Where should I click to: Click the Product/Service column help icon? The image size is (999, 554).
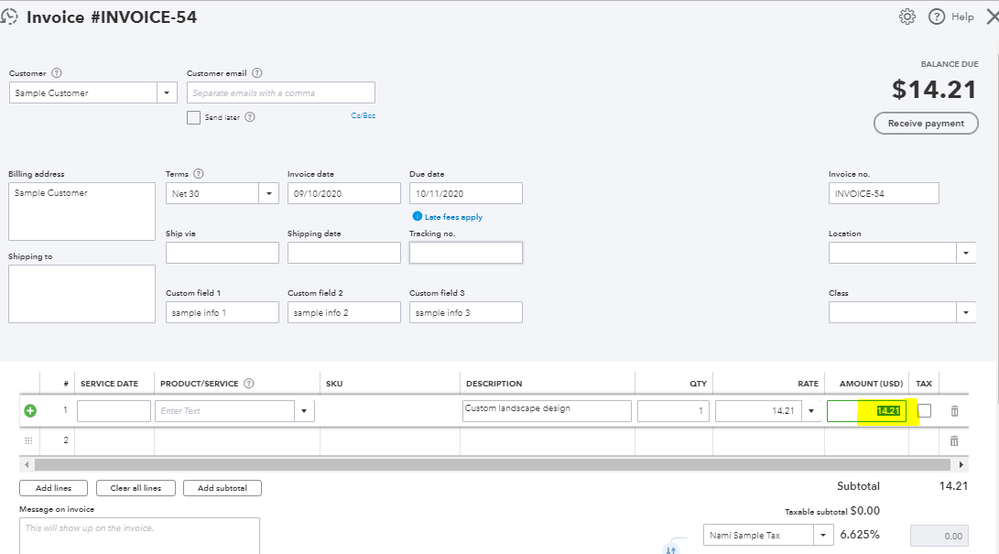pyautogui.click(x=249, y=383)
